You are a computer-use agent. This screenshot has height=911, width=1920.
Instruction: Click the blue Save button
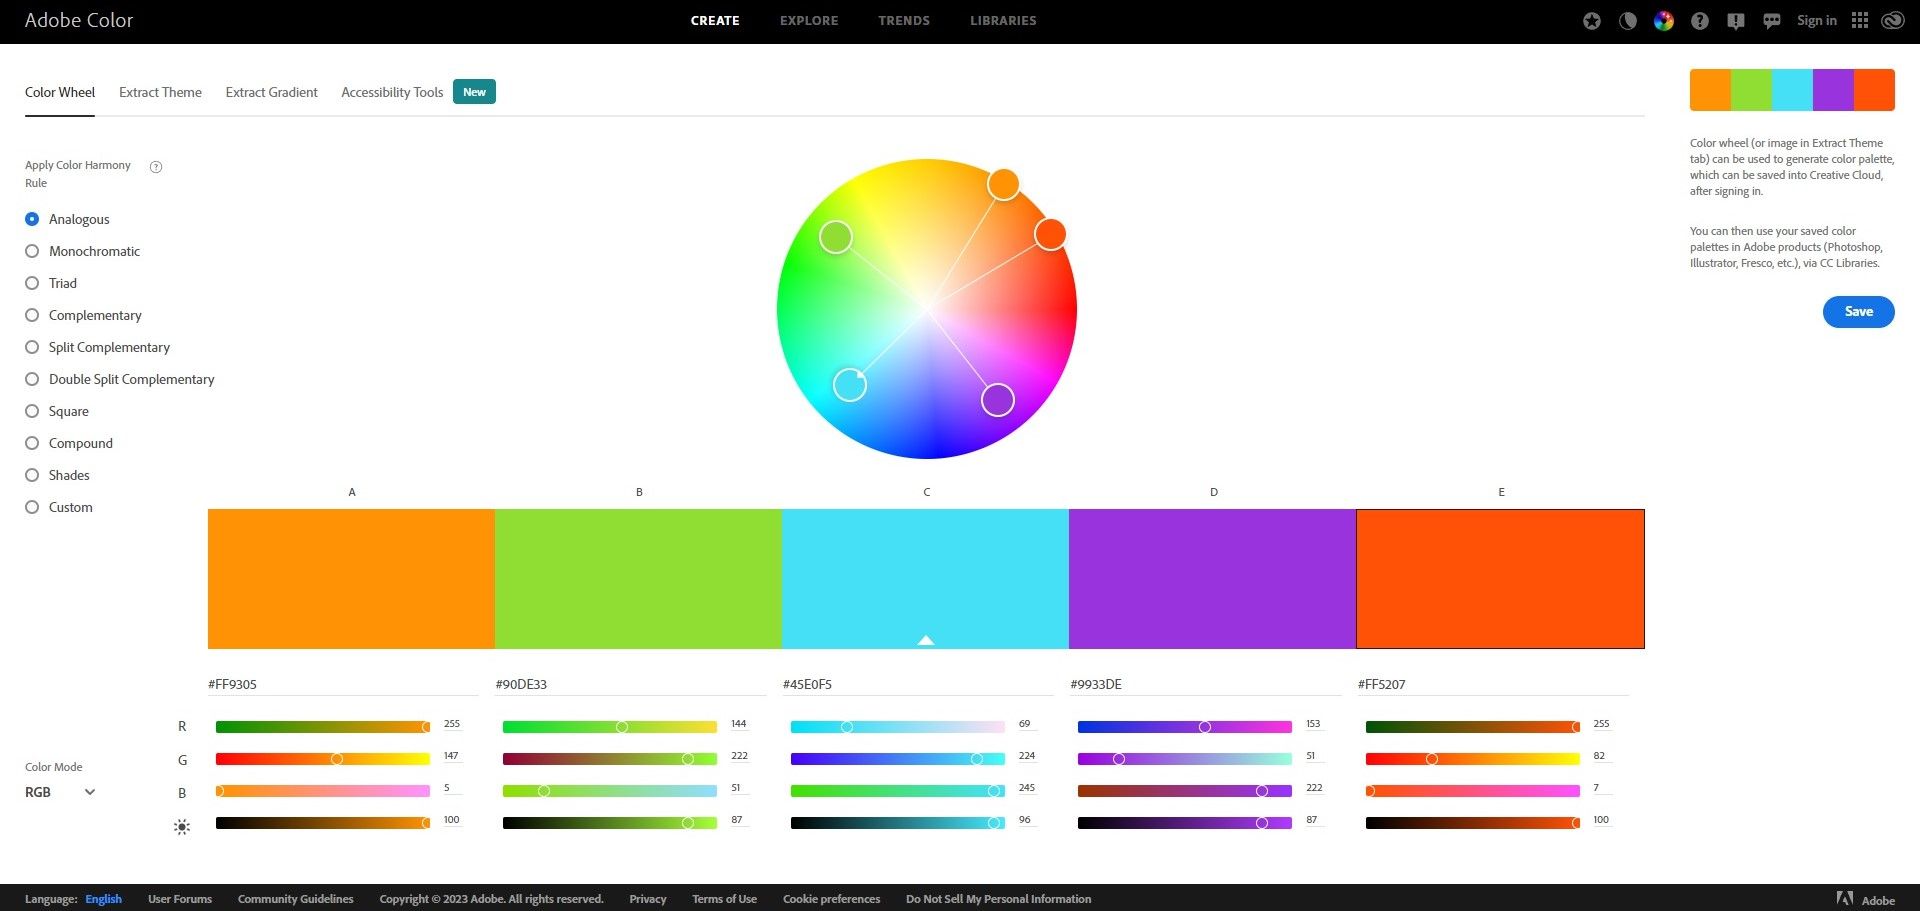pos(1858,312)
